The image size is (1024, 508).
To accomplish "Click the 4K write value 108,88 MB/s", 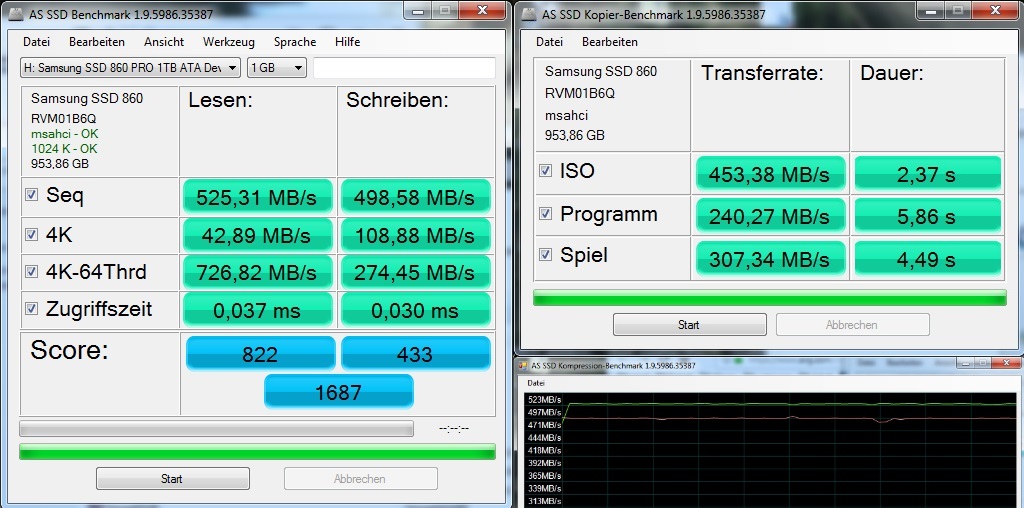I will point(415,236).
